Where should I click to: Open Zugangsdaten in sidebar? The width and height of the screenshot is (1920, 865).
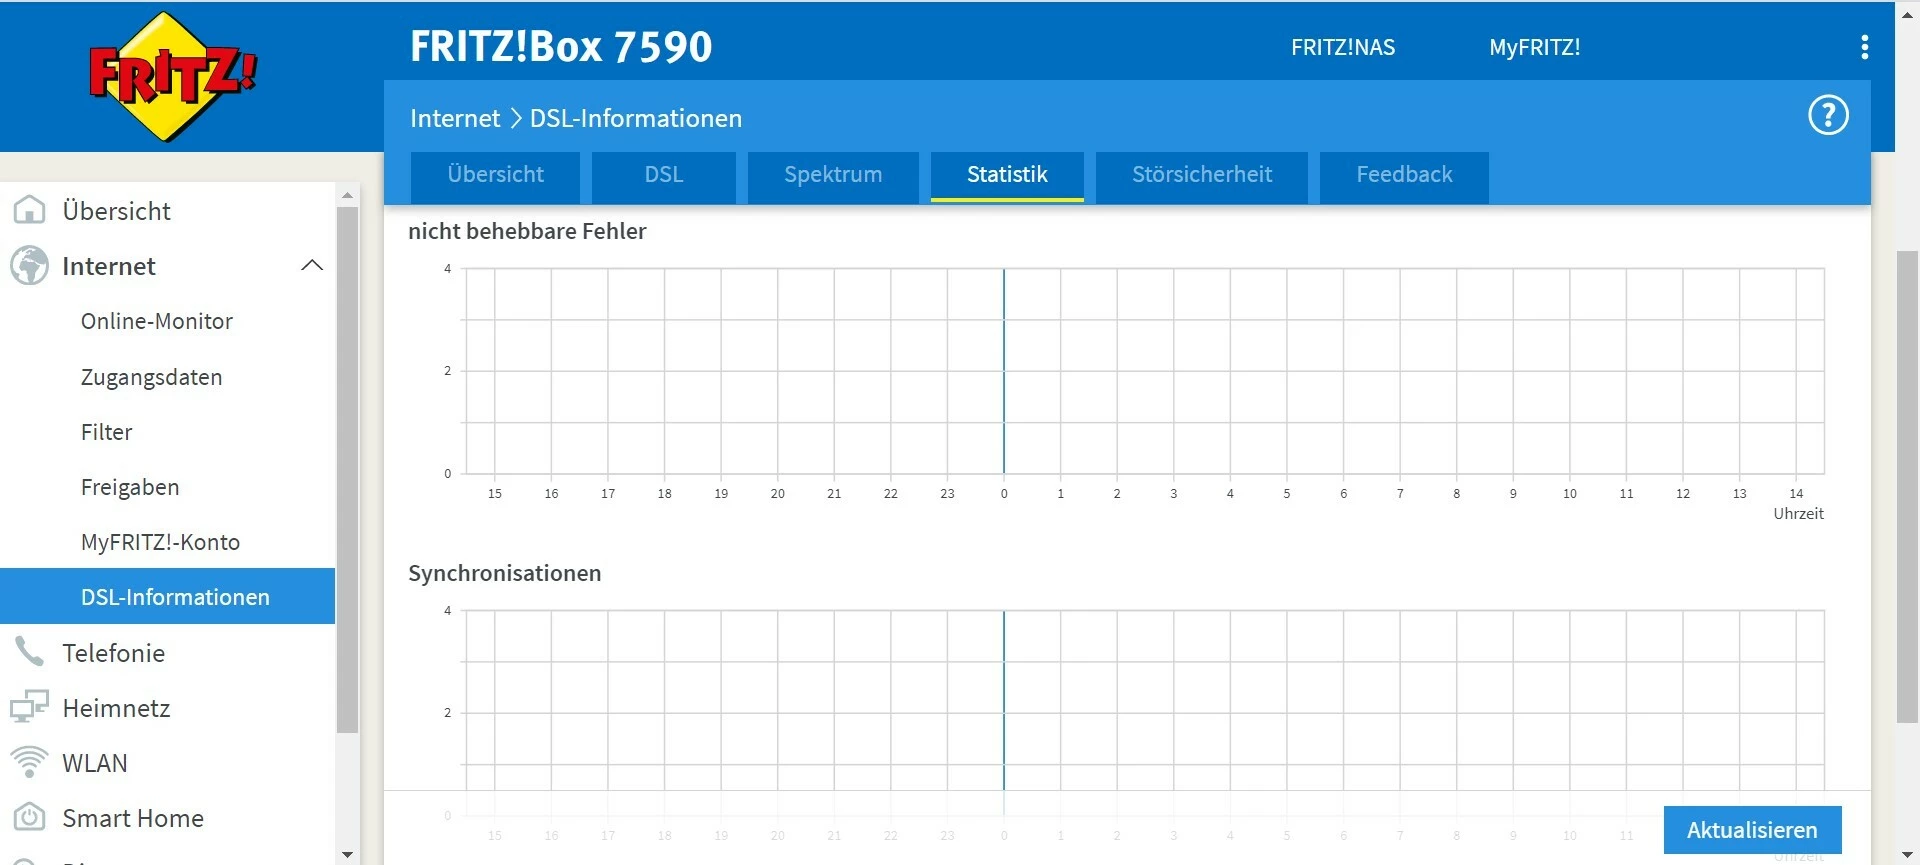tap(152, 377)
